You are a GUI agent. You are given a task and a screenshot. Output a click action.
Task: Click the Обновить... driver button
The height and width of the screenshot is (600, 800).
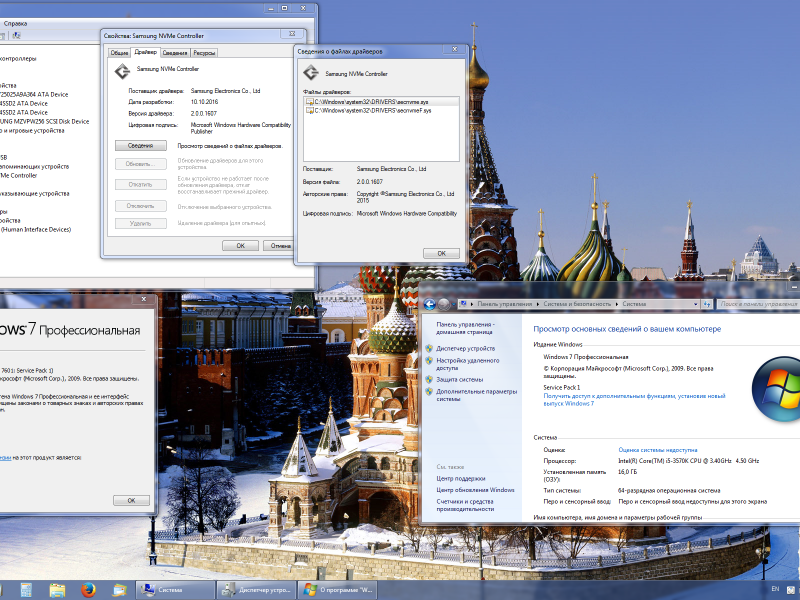coord(140,164)
